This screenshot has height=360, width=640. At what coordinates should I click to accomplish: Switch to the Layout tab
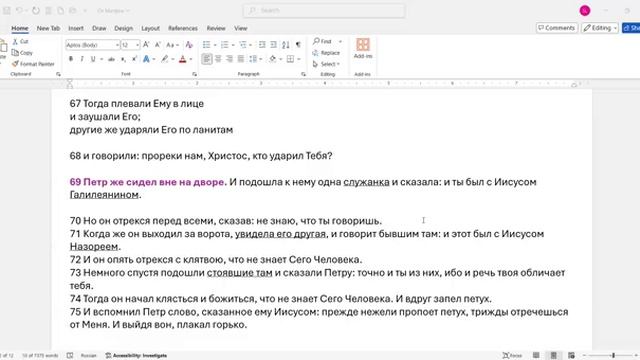click(150, 28)
